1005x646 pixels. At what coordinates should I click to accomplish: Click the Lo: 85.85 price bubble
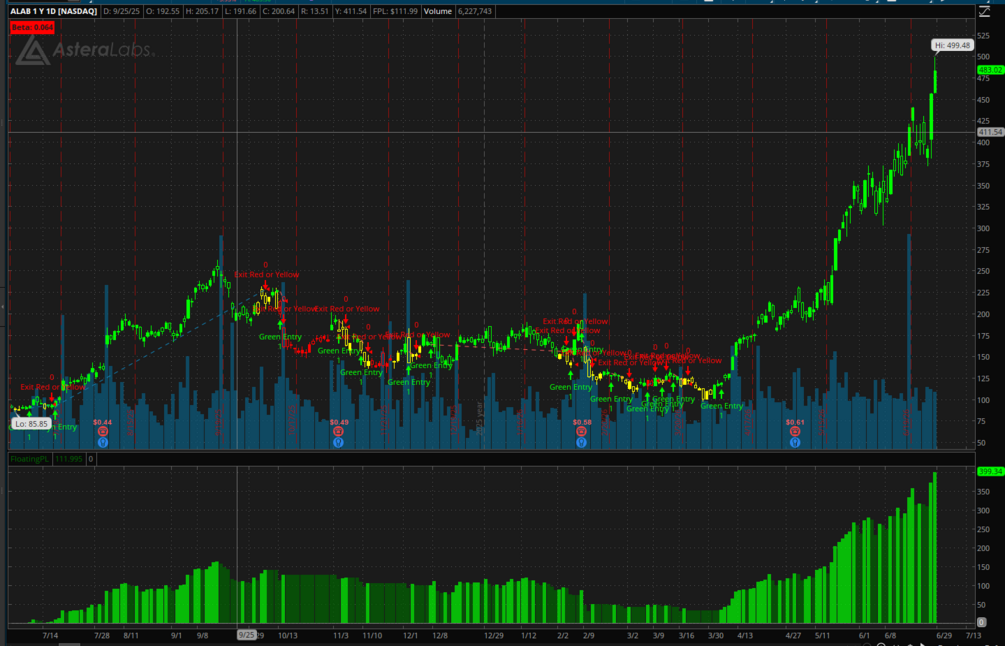tap(31, 424)
